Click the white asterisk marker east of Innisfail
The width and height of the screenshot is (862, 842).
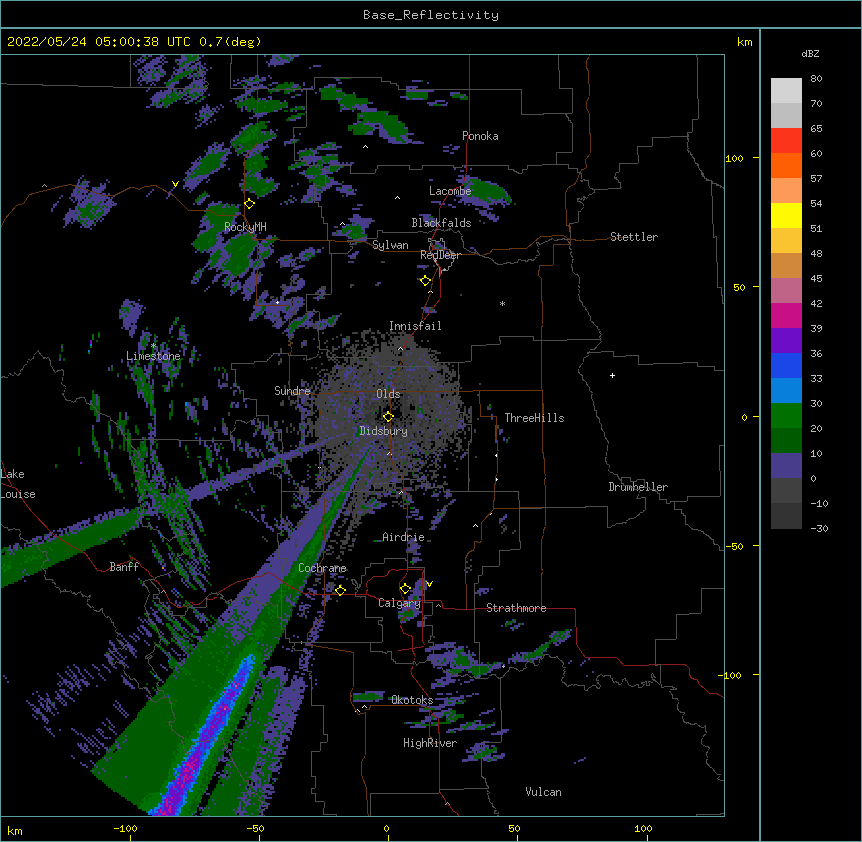502,303
